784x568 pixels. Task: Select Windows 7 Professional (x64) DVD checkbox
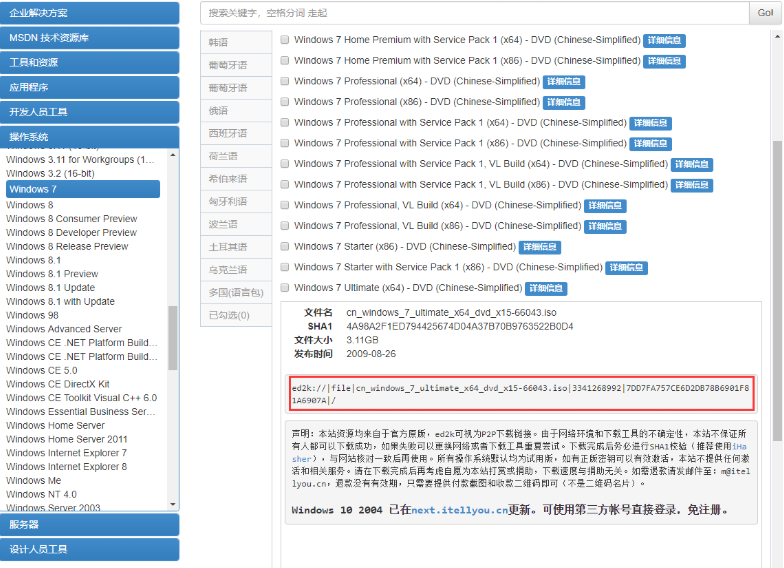(x=286, y=82)
